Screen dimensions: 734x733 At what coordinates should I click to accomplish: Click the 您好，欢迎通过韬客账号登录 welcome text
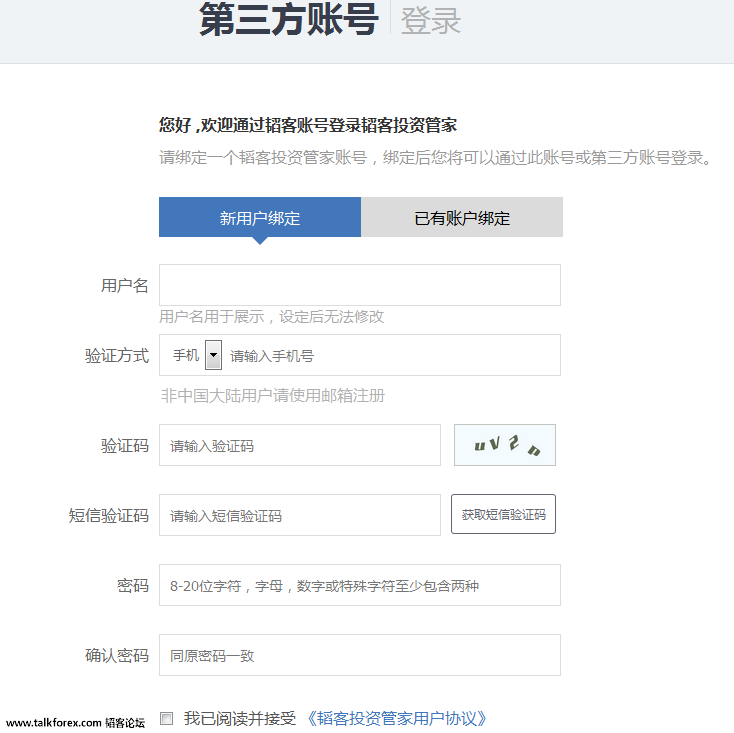click(x=308, y=125)
